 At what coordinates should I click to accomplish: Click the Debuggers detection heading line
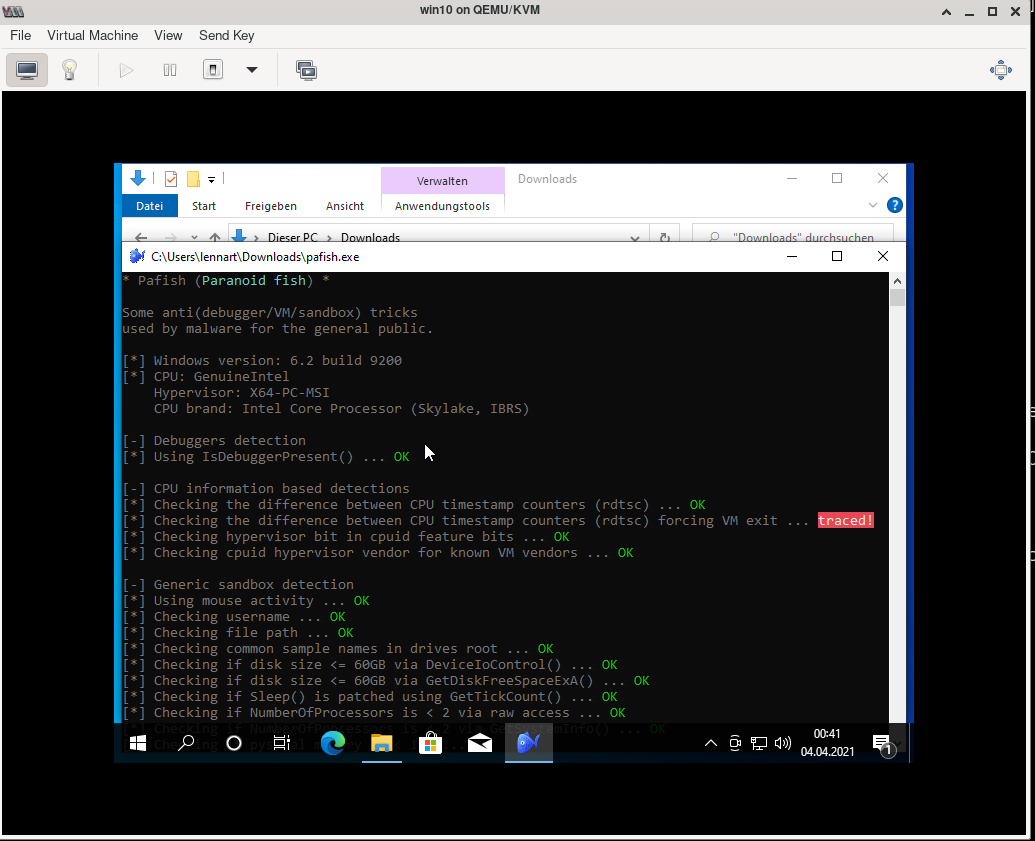[x=214, y=440]
